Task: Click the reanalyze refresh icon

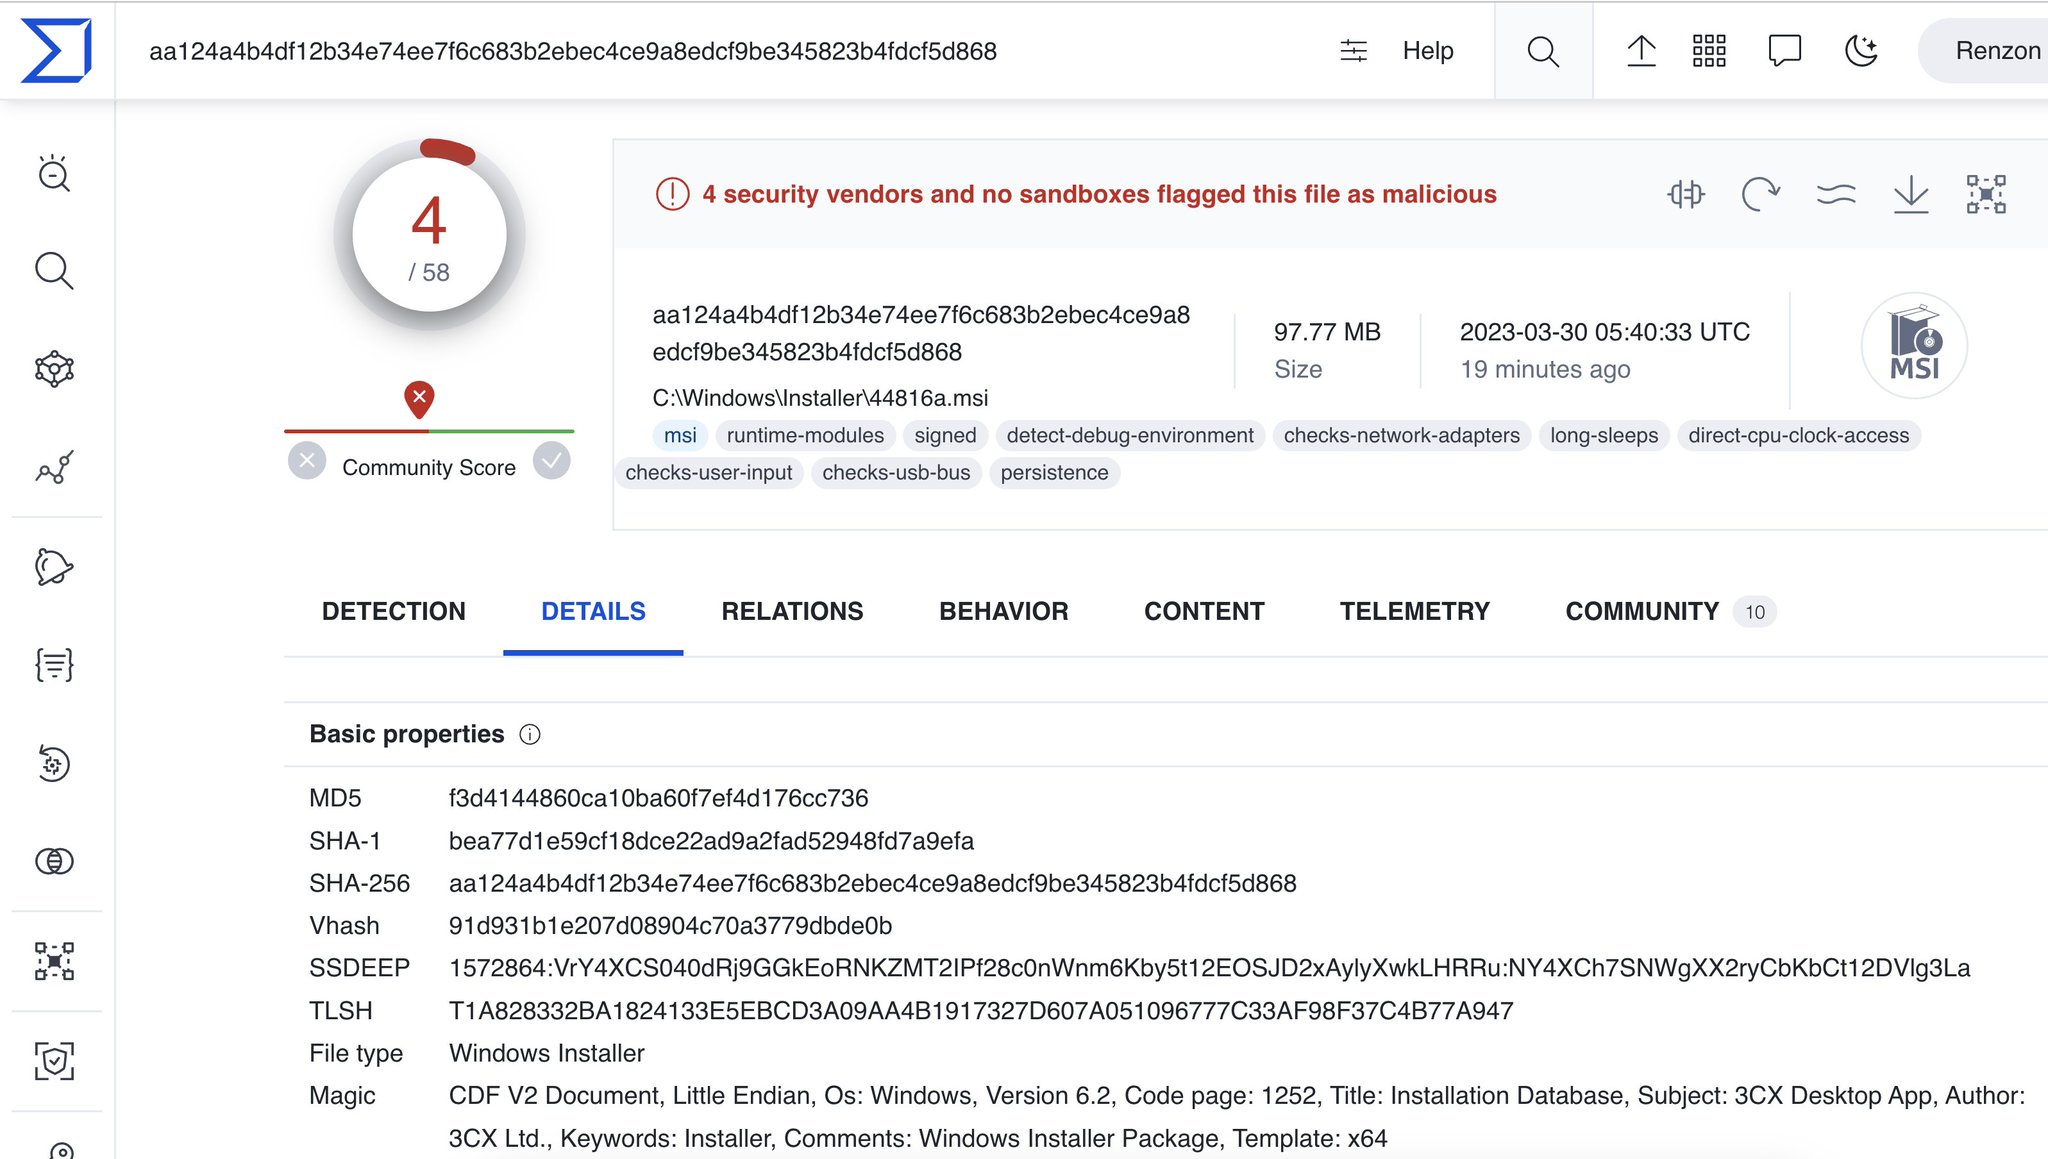Action: point(1760,194)
